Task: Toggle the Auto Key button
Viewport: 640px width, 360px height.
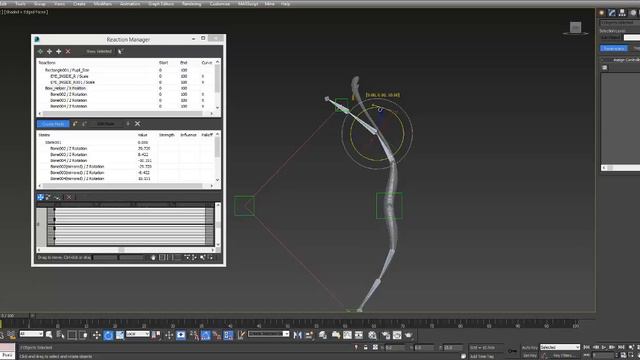Action: coord(529,347)
